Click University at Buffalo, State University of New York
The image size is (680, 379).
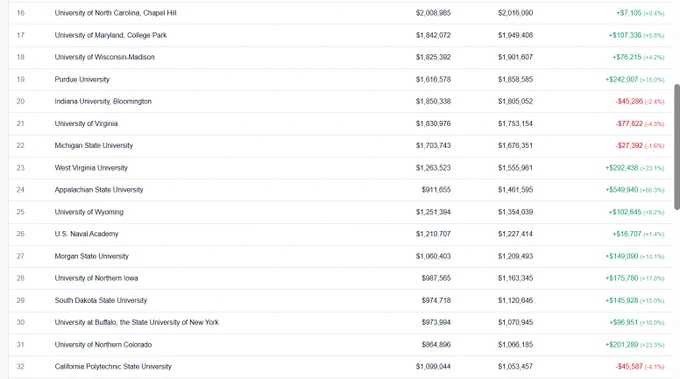[137, 323]
